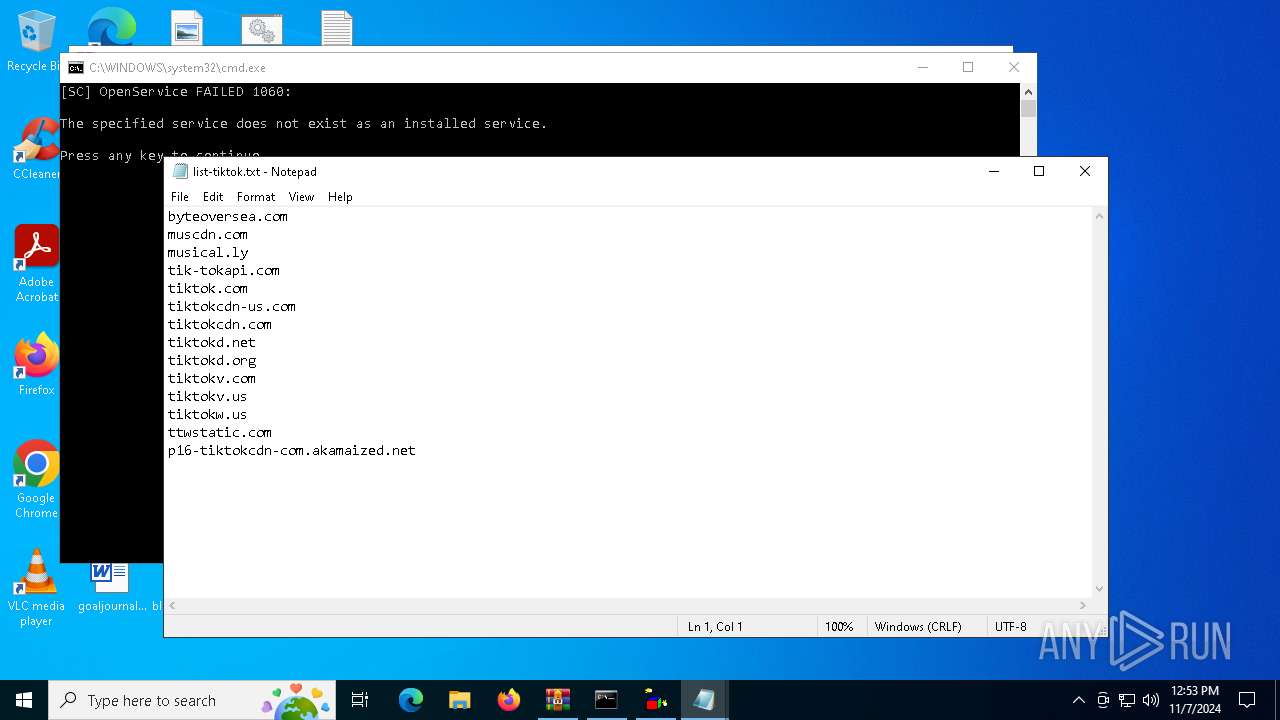Click the byteoversea.com line
1280x720 pixels.
(228, 216)
